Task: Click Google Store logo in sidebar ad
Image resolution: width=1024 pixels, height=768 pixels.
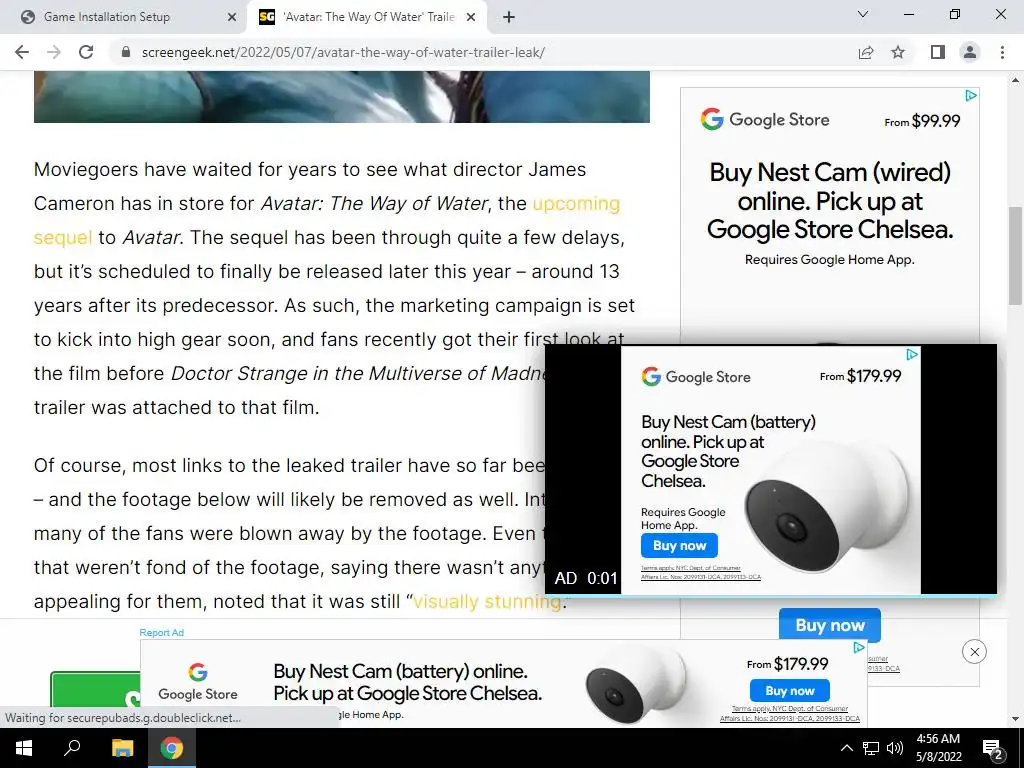Action: (x=765, y=120)
